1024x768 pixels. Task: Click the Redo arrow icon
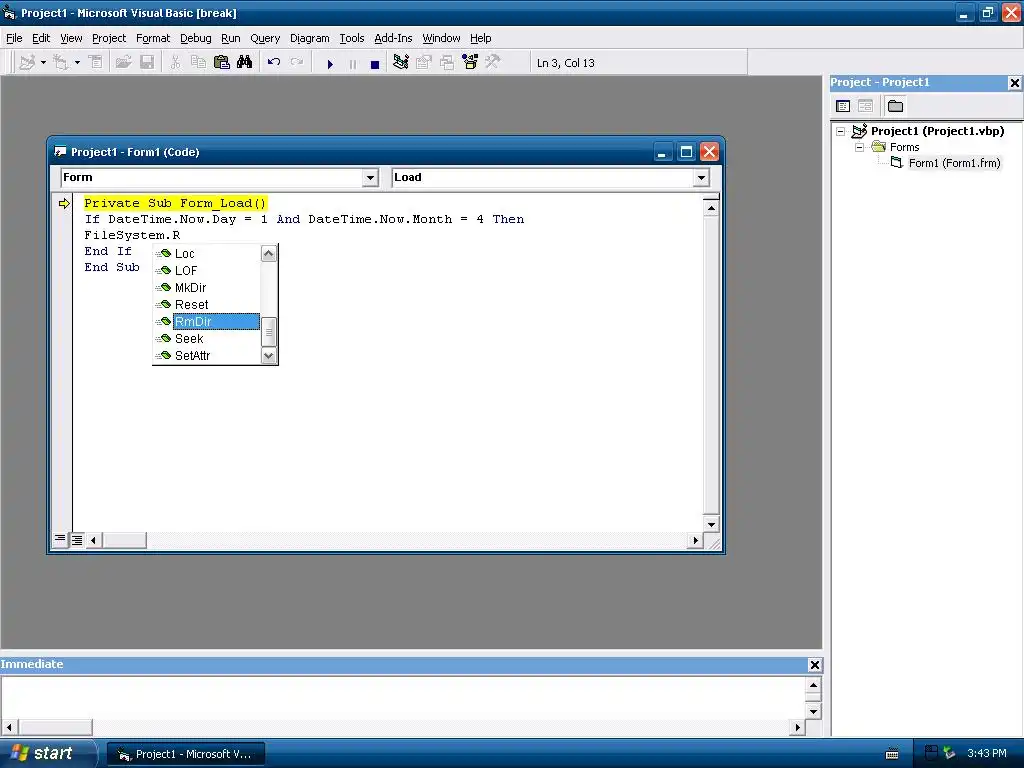[296, 63]
